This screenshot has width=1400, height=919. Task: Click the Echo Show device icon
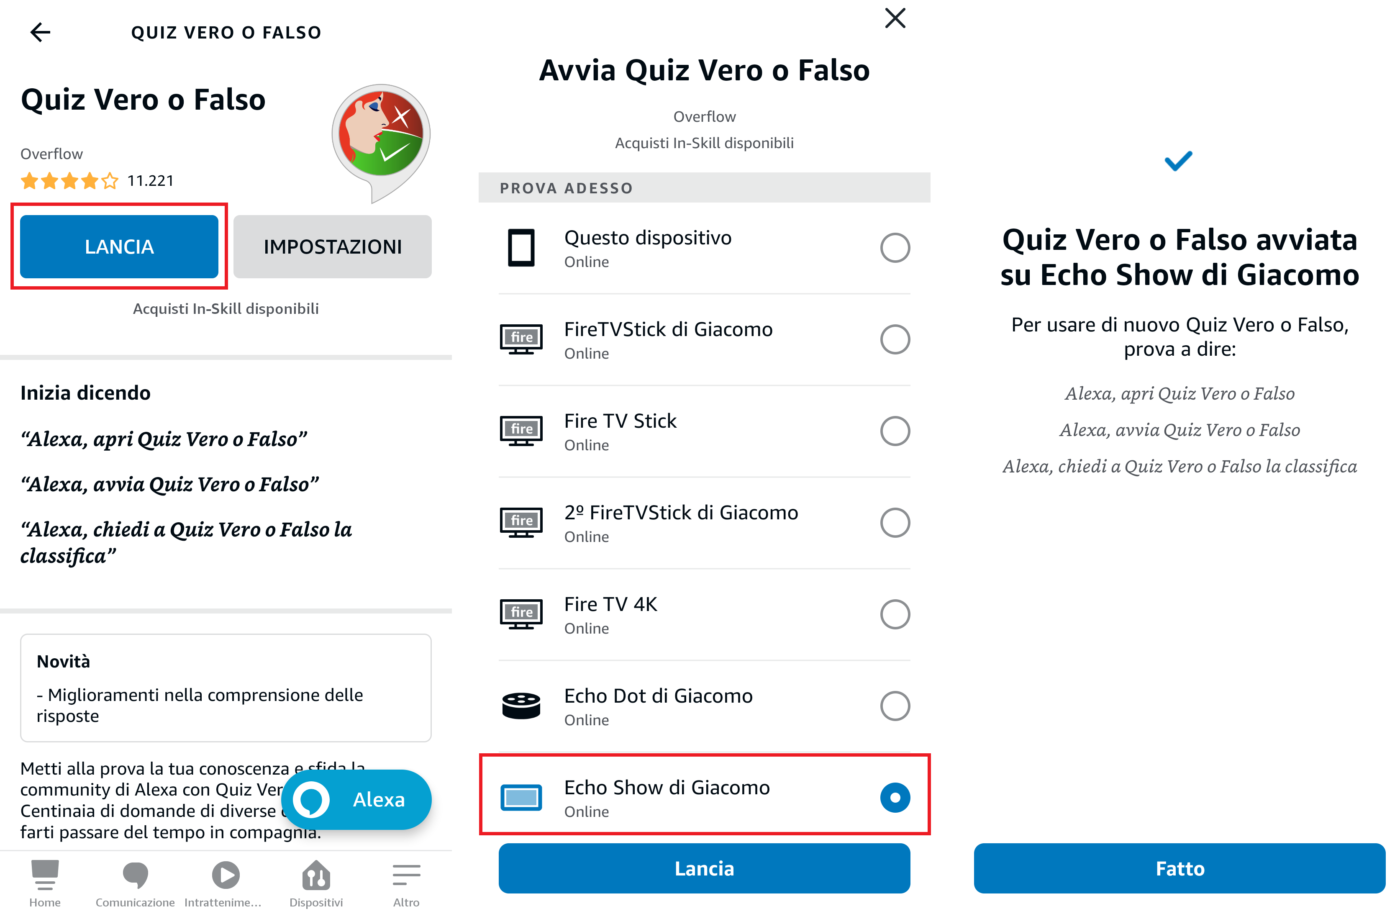(x=522, y=797)
